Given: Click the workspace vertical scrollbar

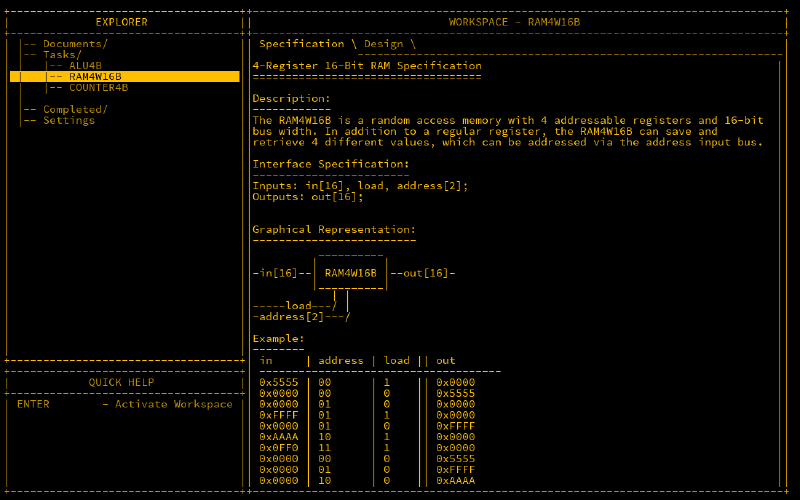Looking at the screenshot, I should tap(780, 273).
